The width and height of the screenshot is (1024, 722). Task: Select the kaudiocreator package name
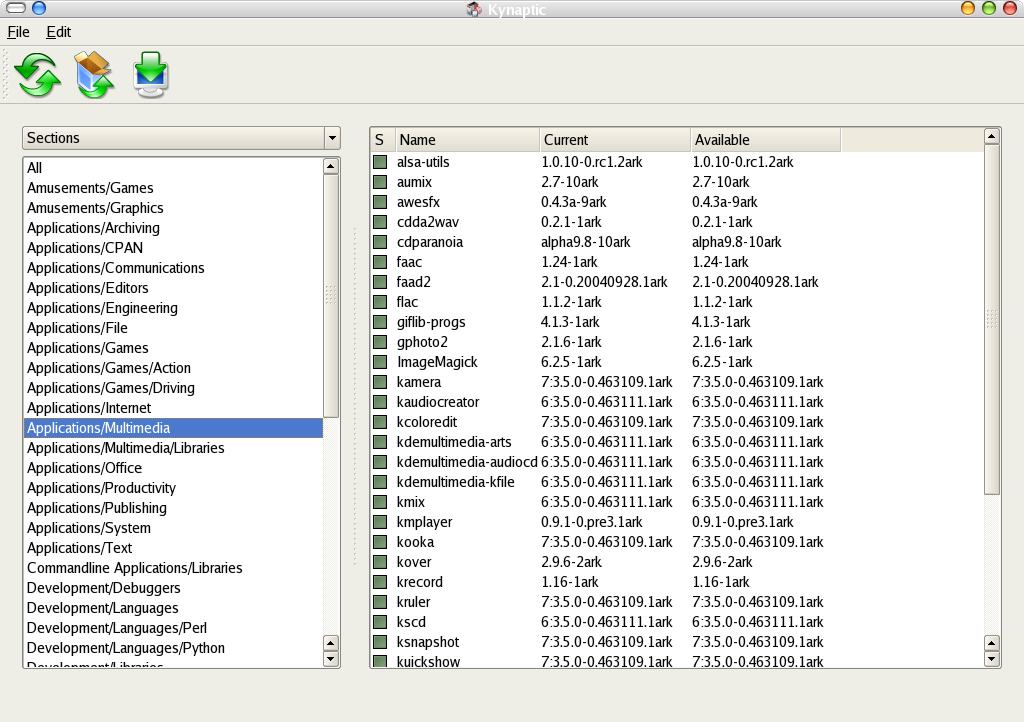[x=438, y=402]
